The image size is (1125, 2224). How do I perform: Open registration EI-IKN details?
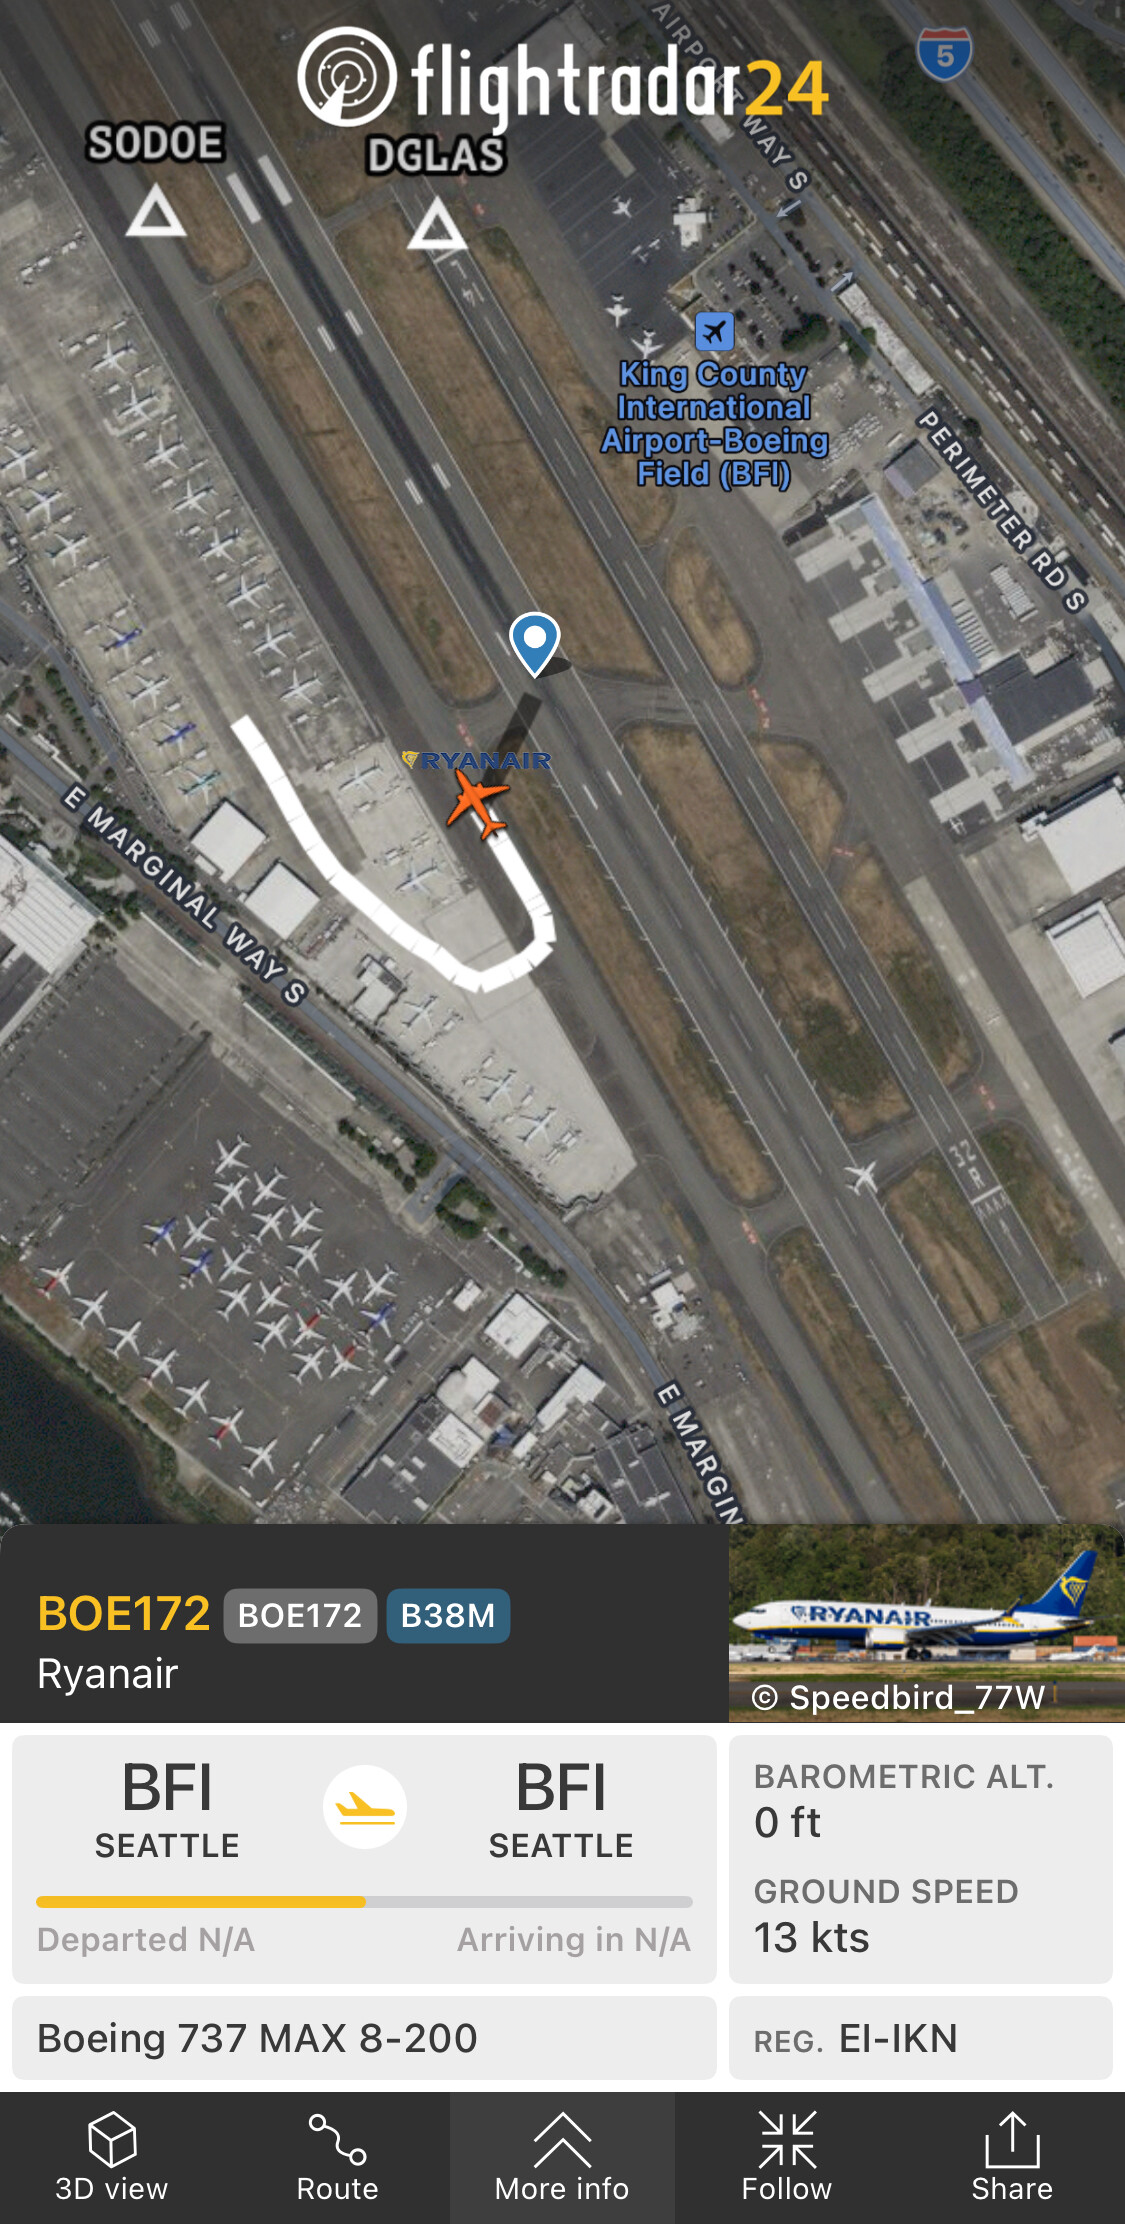921,2038
